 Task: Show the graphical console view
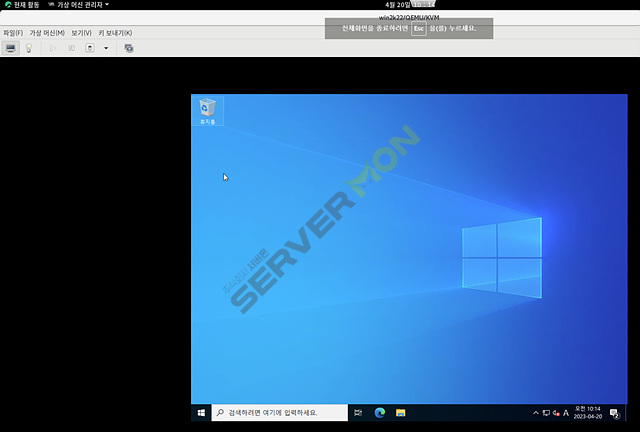click(11, 48)
